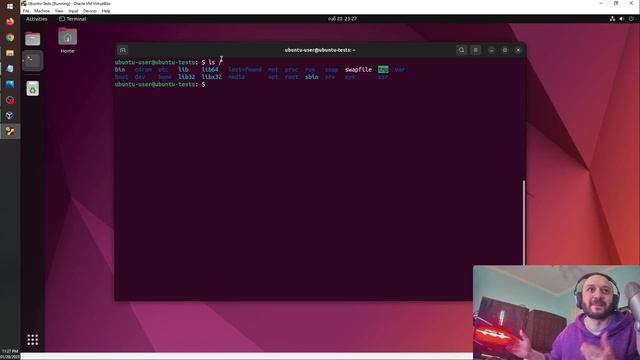
Task: Launch Firefox from Windows taskbar
Action: (10, 21)
